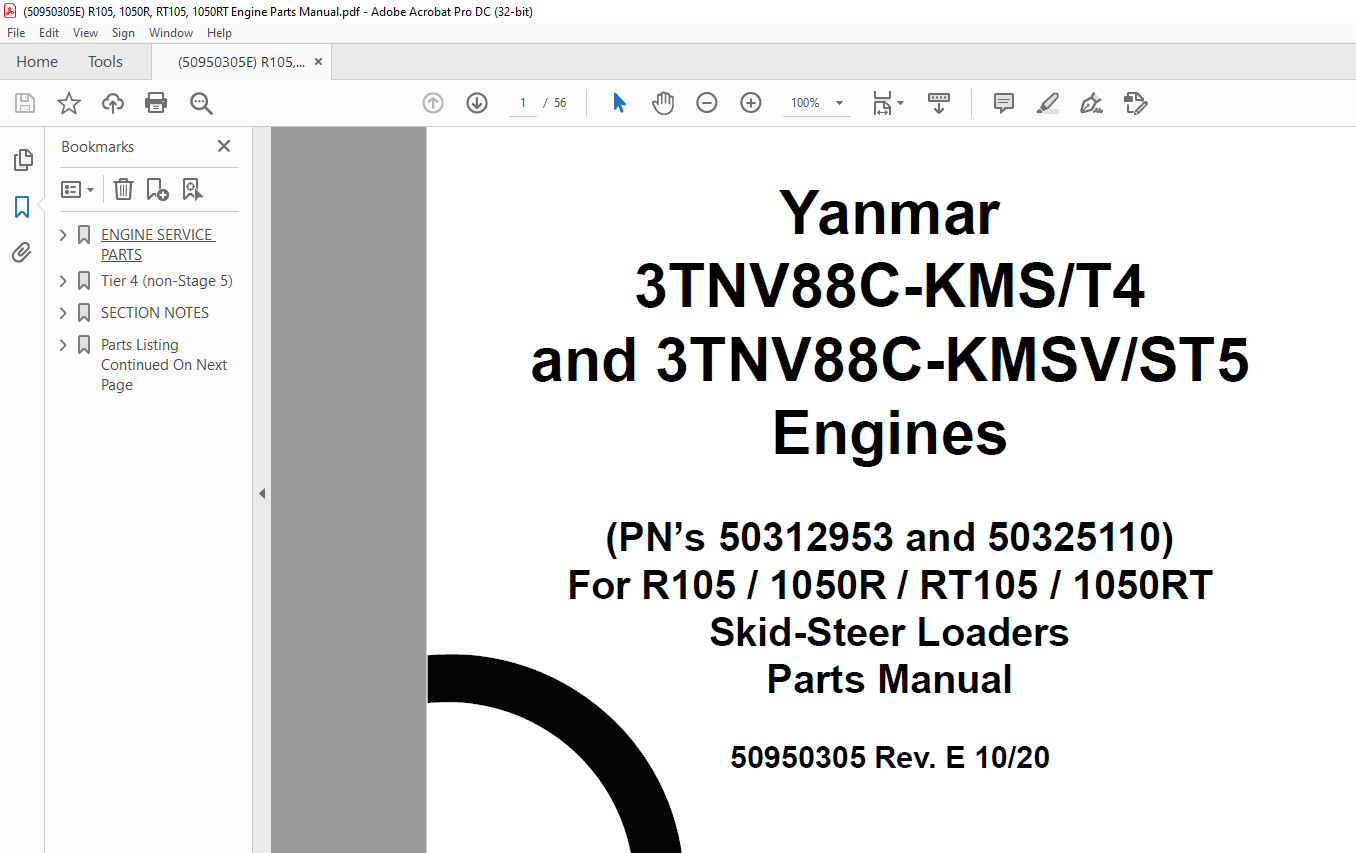
Task: Switch to the Home tab
Action: pos(37,62)
